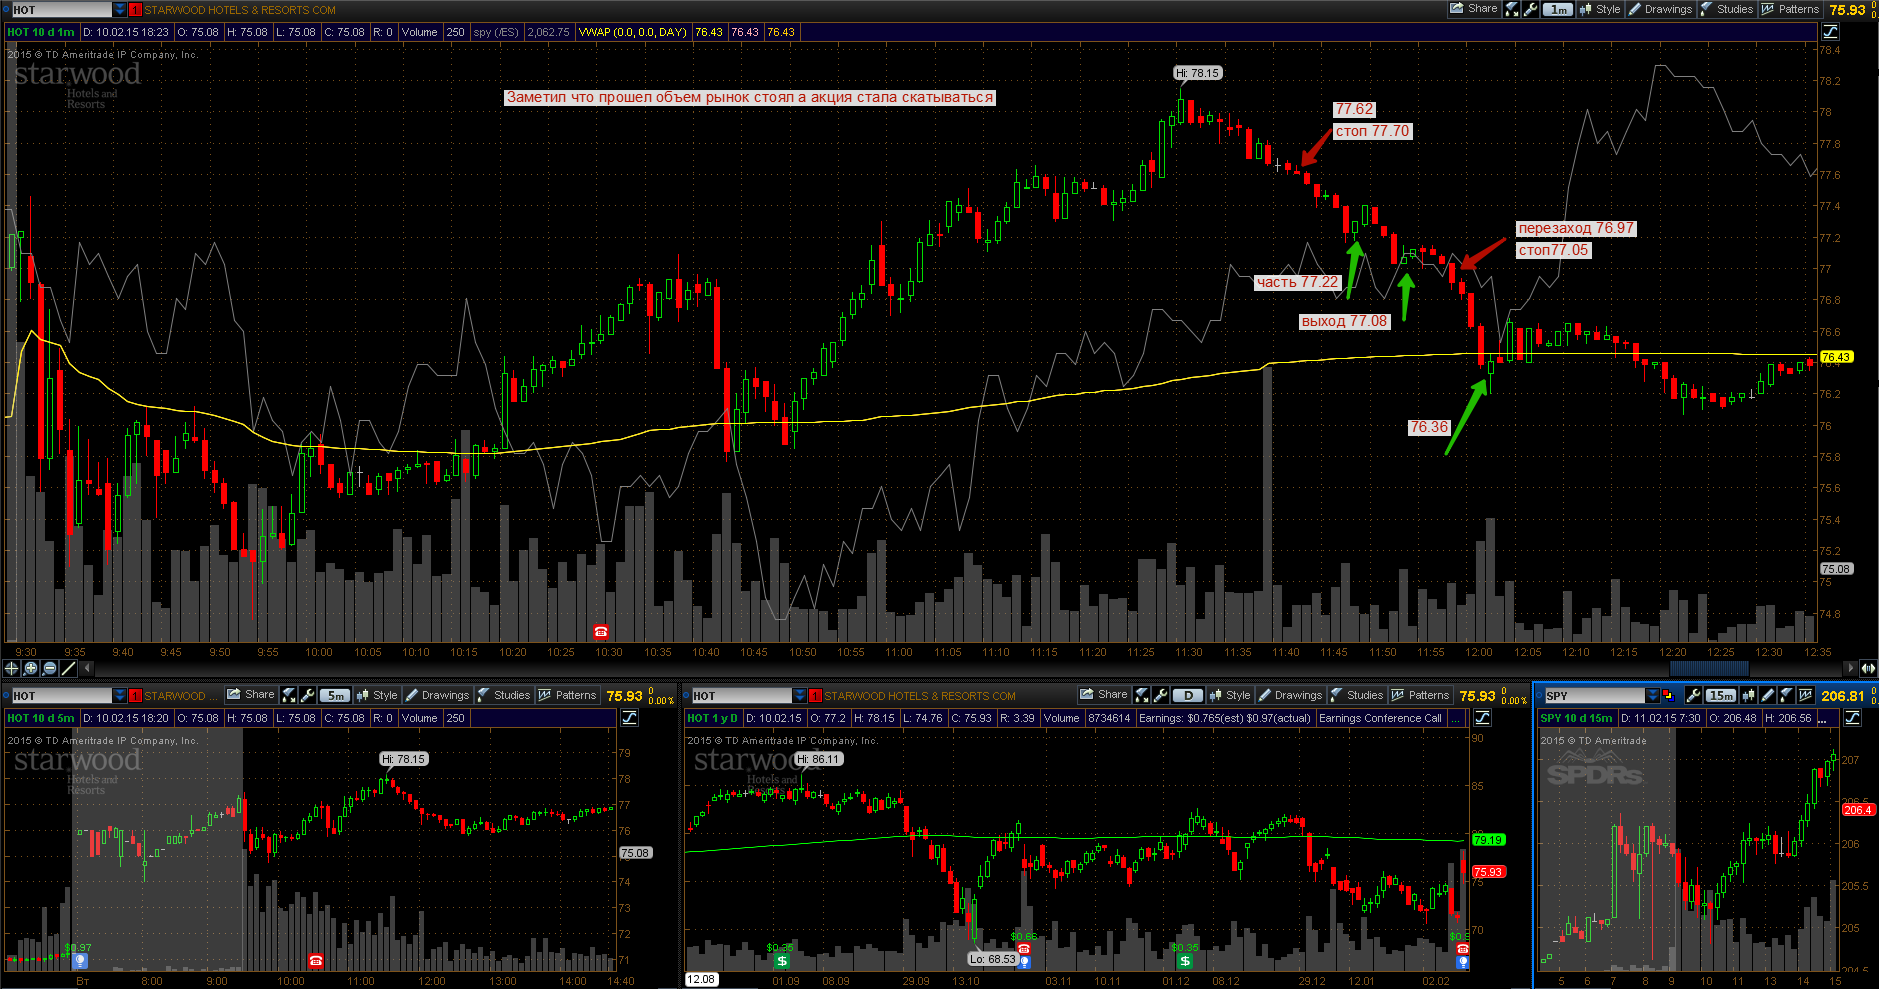Click the main chart horizontal time scrollbar
The height and width of the screenshot is (989, 1879).
click(970, 668)
